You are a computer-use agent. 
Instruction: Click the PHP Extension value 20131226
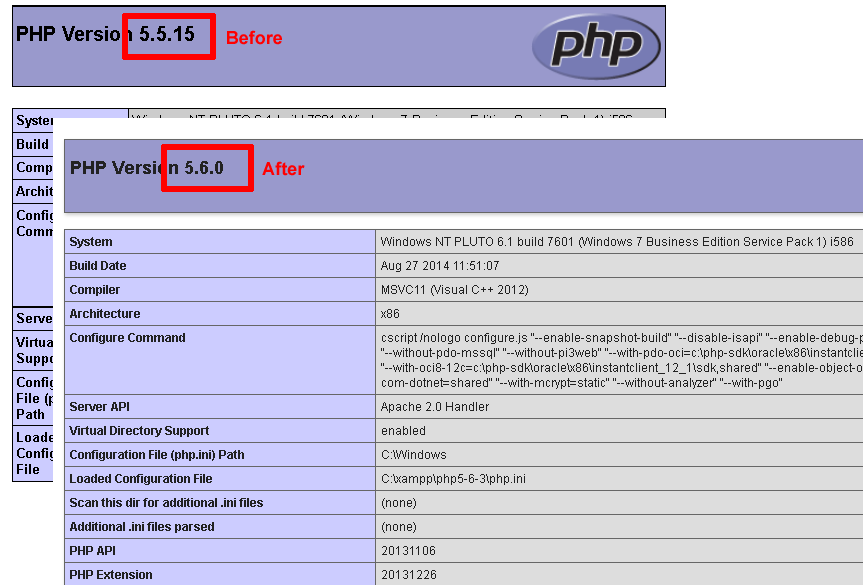(406, 575)
